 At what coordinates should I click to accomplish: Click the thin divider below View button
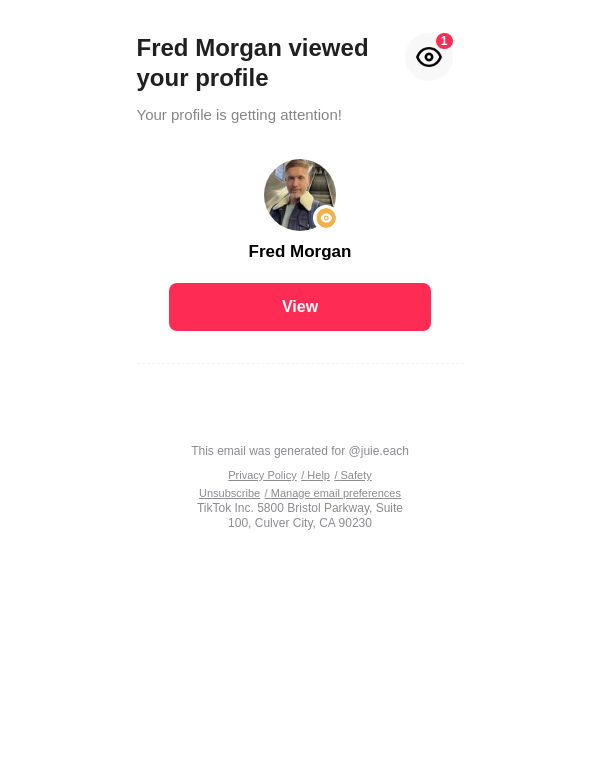coord(300,363)
